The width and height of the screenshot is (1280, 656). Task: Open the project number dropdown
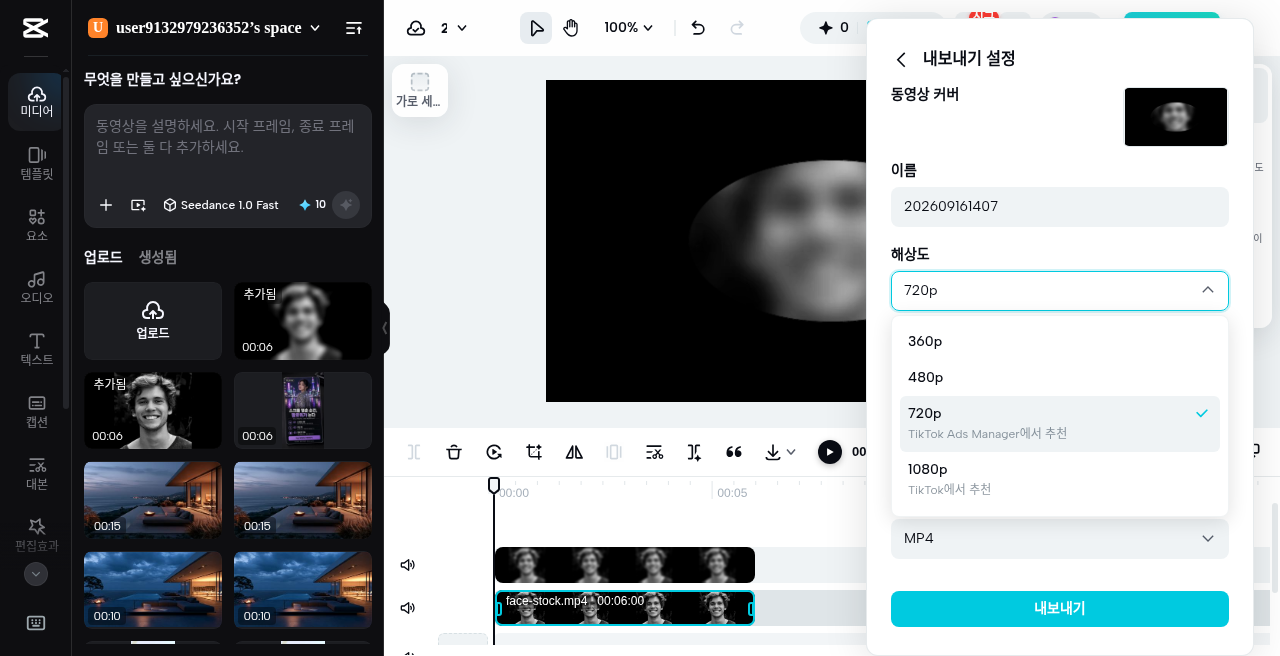tap(454, 28)
